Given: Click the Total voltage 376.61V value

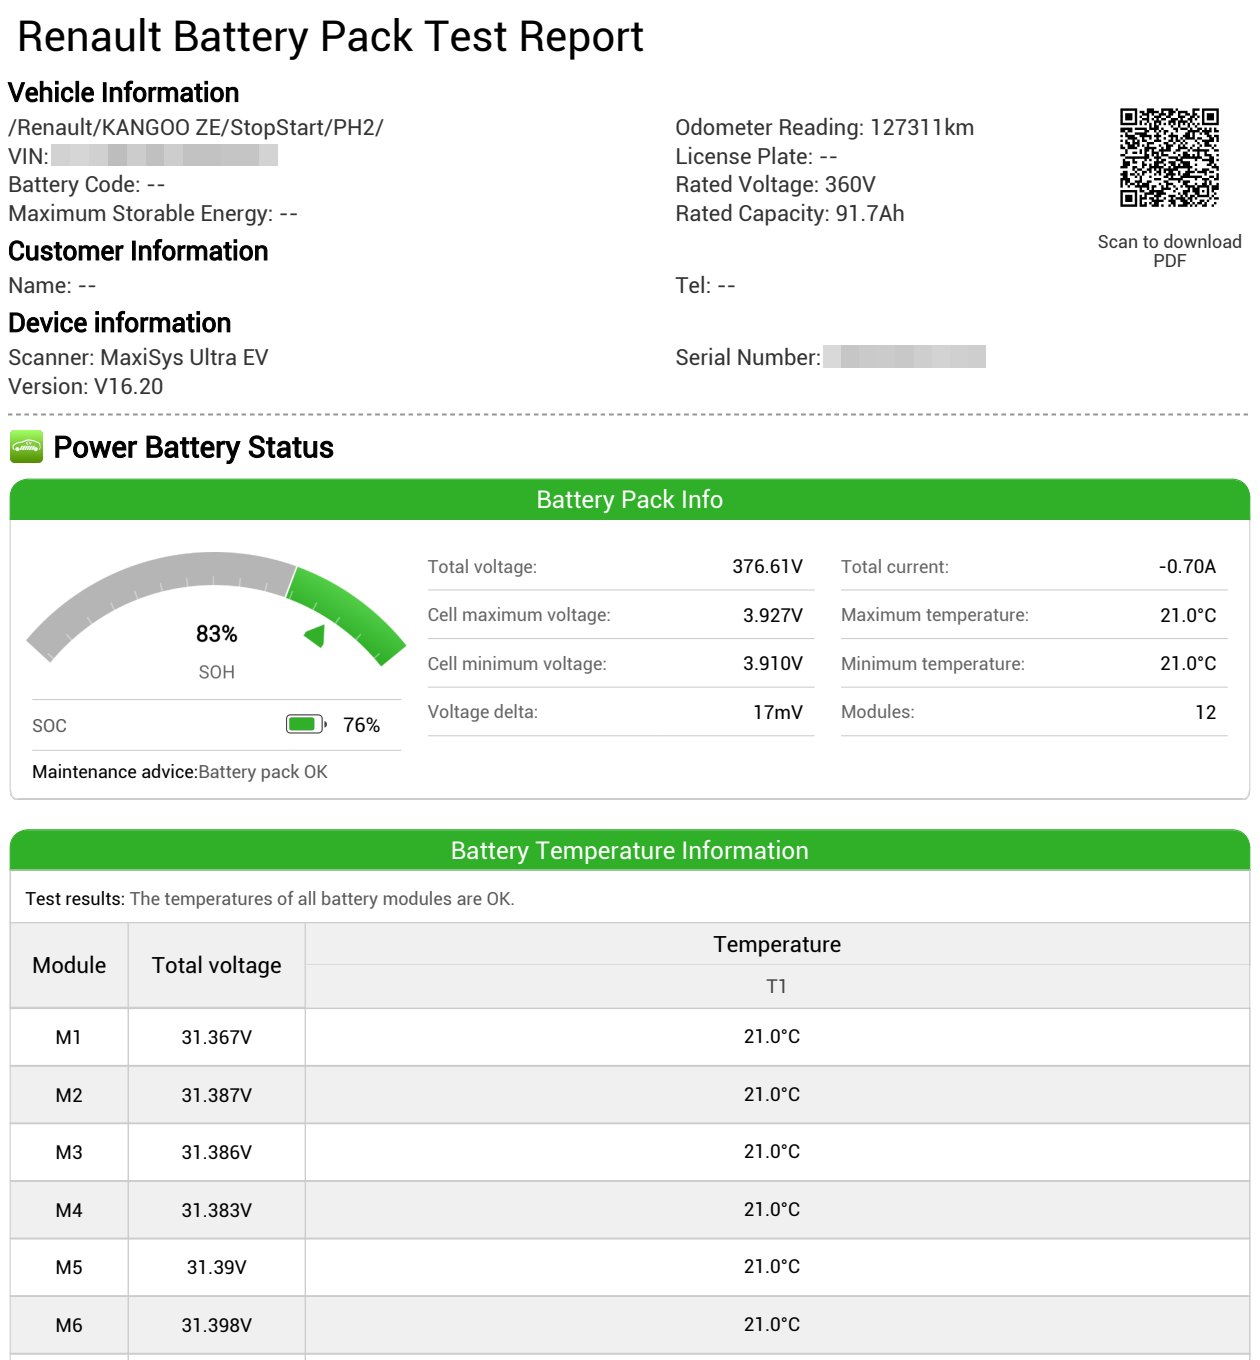Looking at the screenshot, I should tap(768, 566).
